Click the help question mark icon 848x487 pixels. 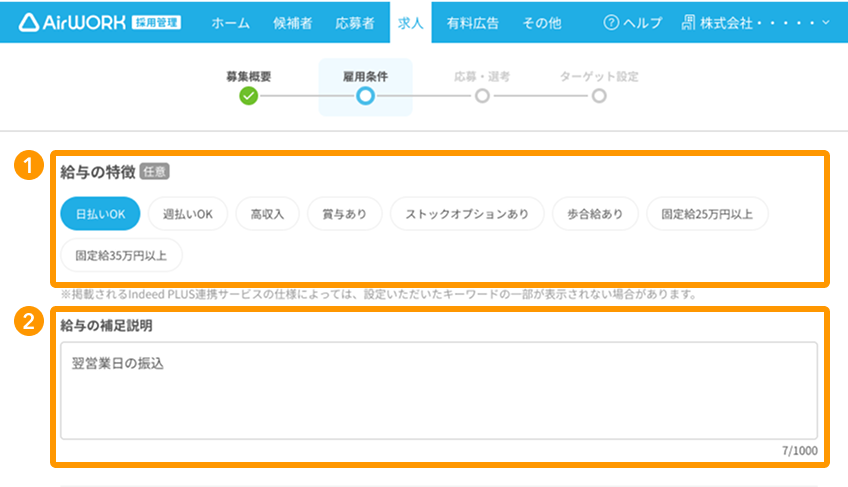click(611, 23)
